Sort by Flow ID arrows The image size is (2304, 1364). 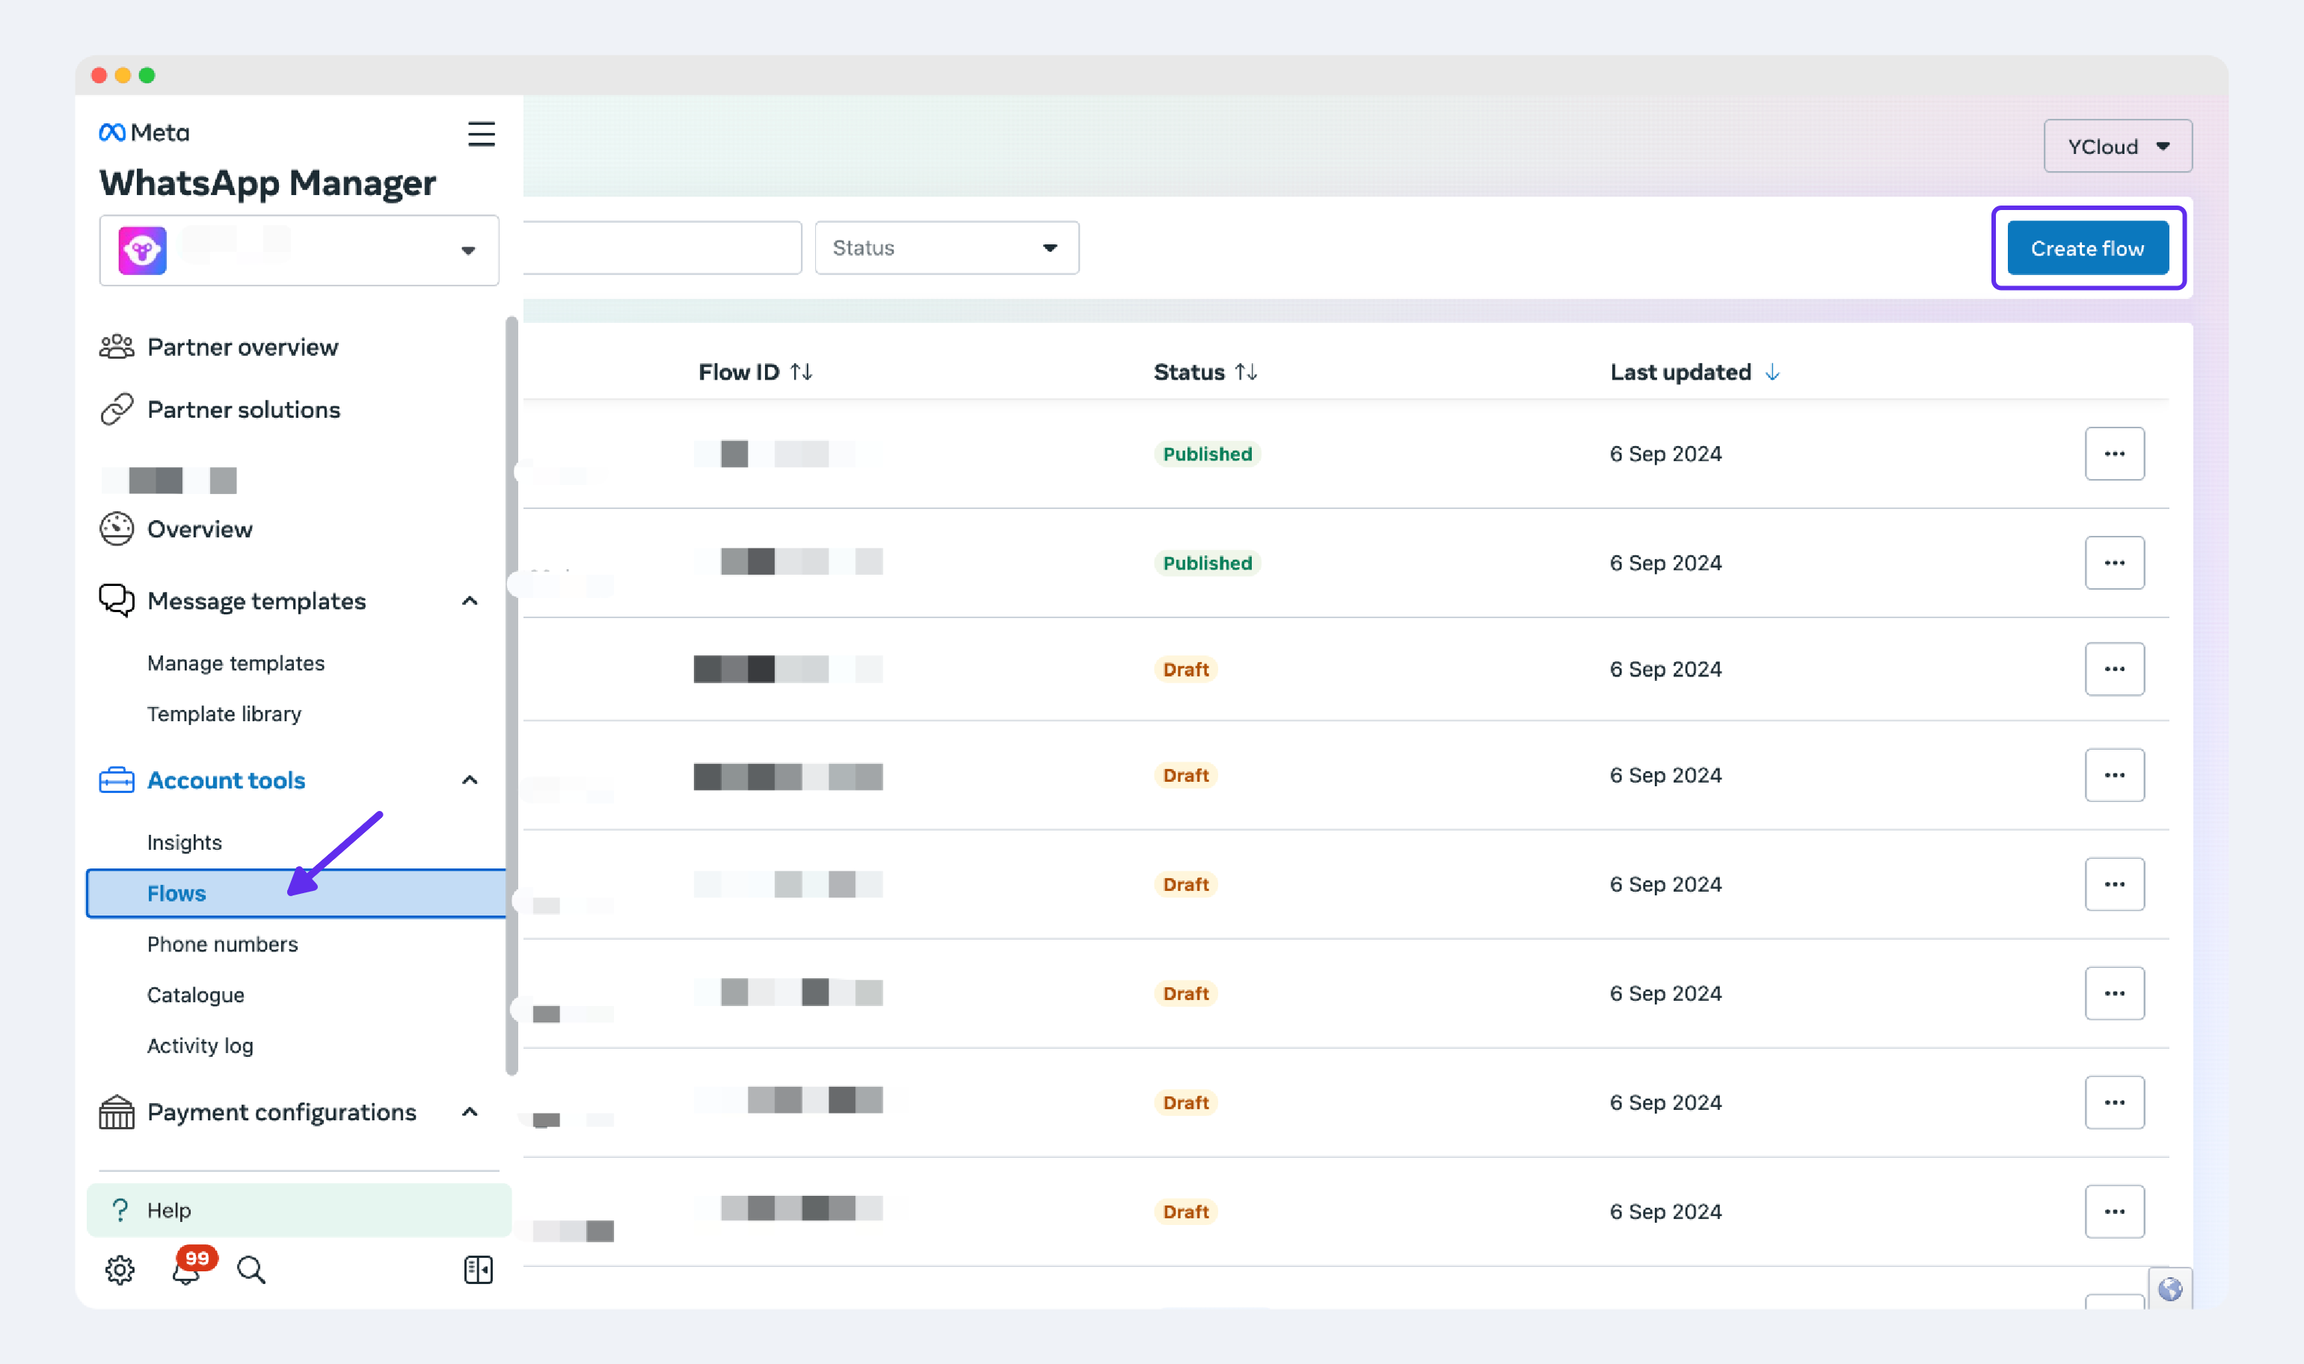[x=801, y=372]
